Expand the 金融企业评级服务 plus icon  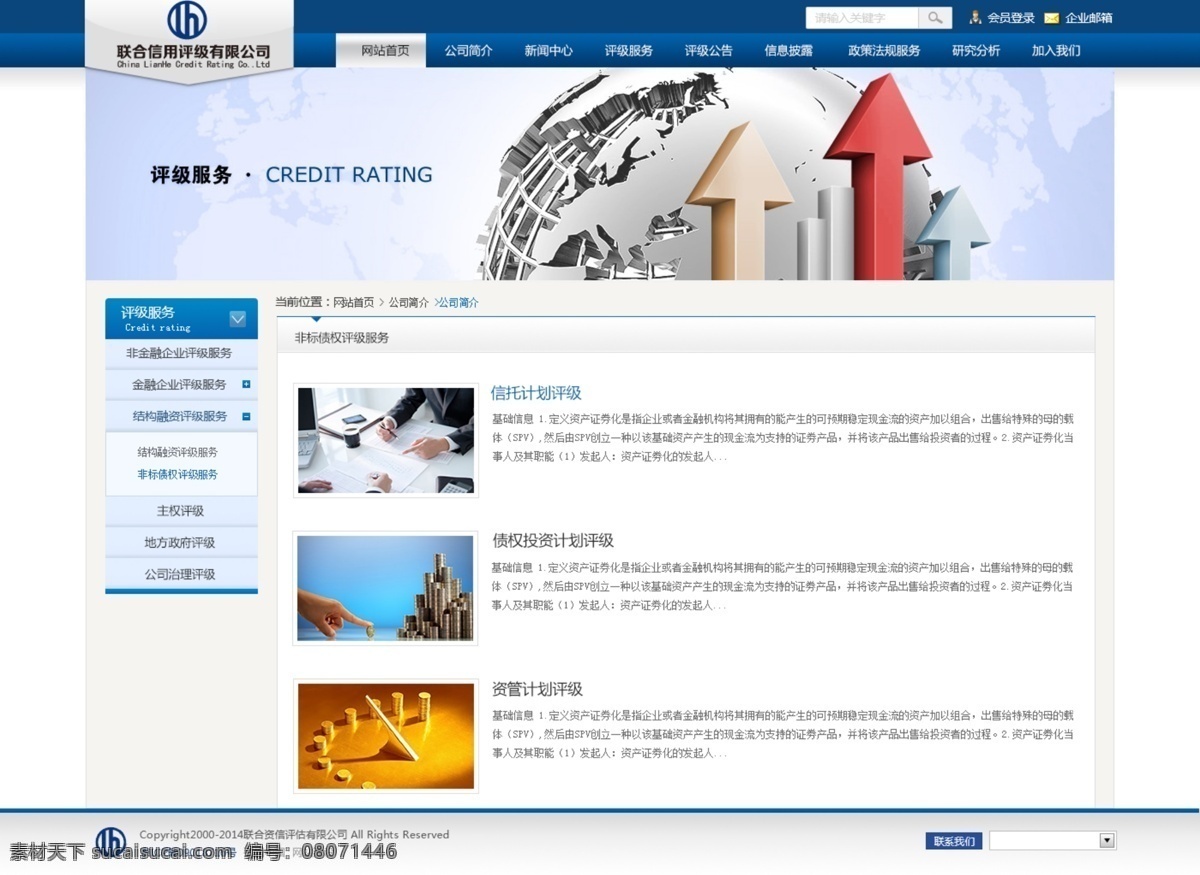tap(246, 384)
